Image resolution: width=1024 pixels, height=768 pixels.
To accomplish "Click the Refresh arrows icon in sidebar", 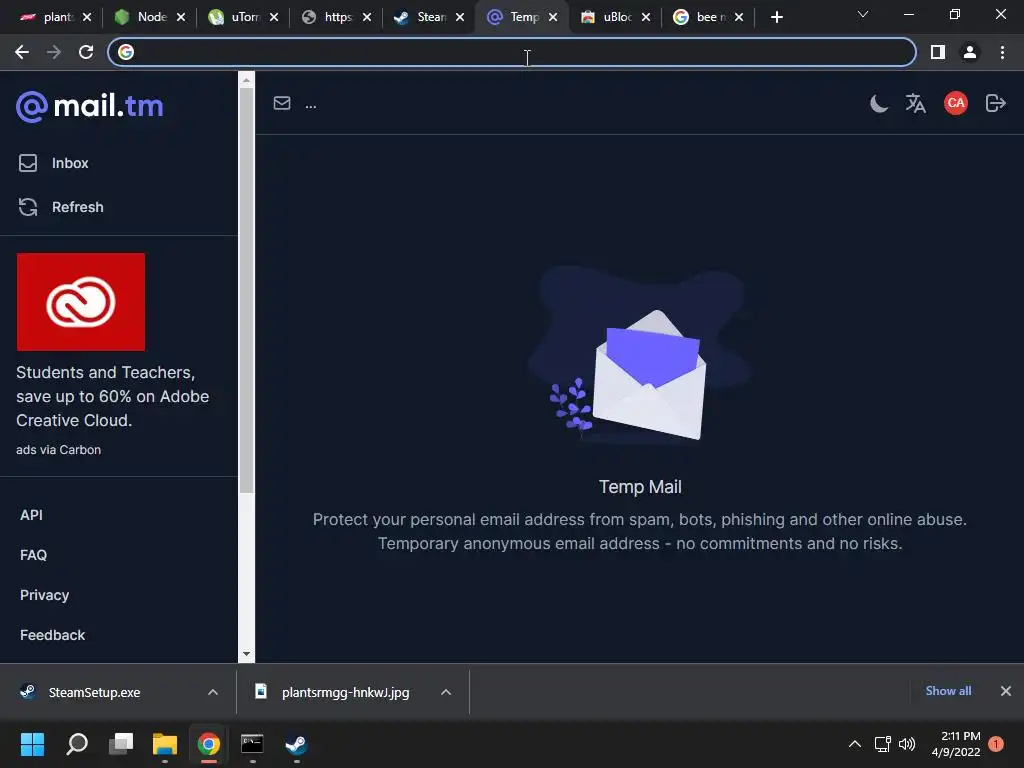I will click(x=28, y=207).
